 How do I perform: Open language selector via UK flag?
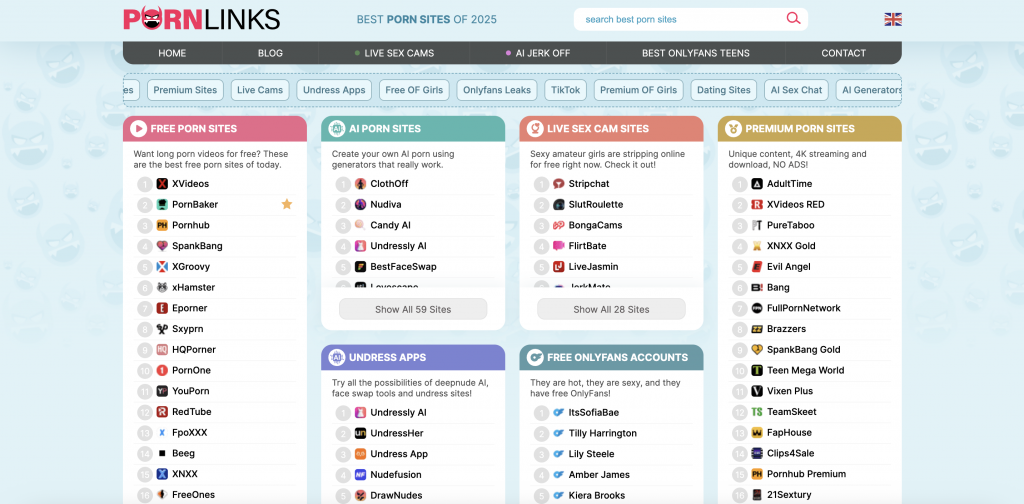(893, 19)
